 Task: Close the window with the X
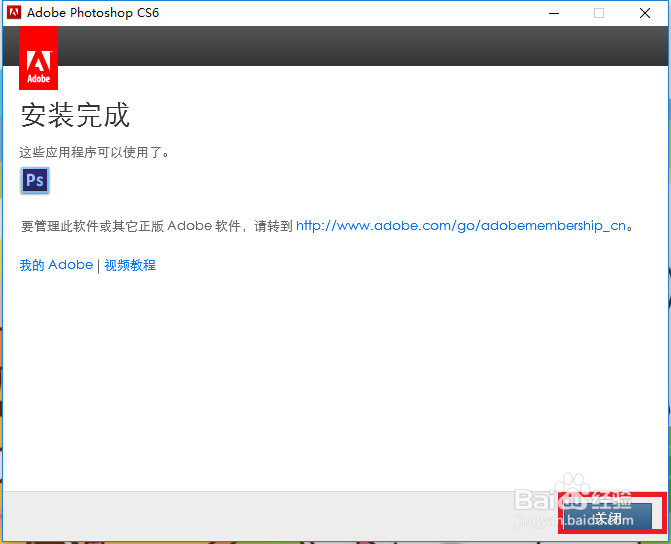tap(645, 13)
